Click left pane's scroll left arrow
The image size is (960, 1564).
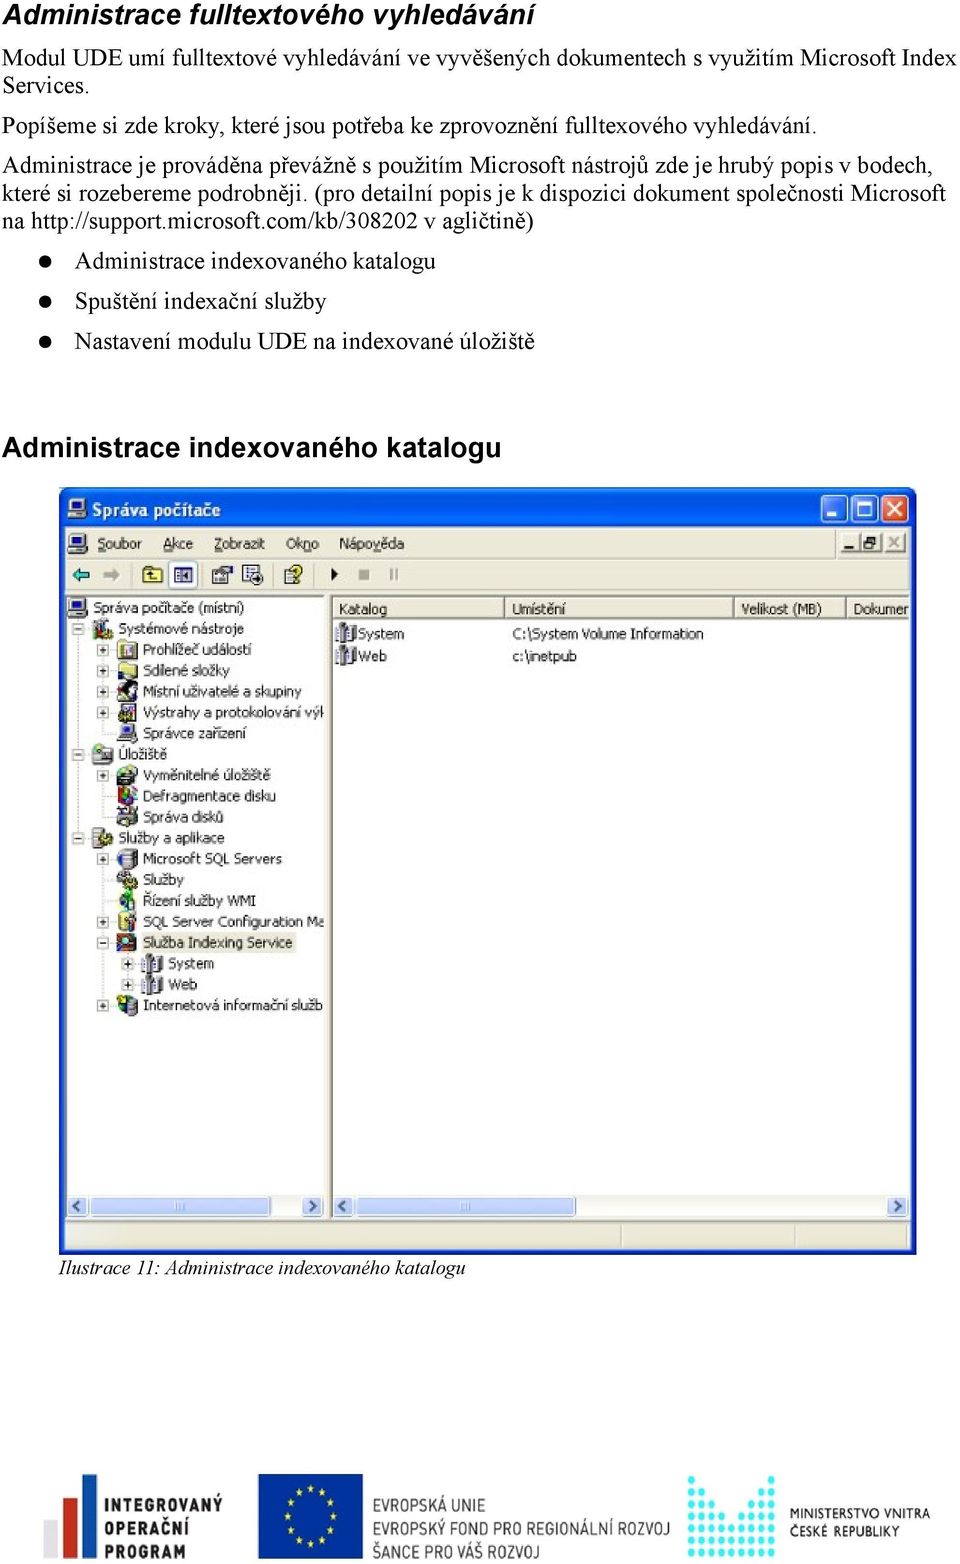tap(77, 1206)
